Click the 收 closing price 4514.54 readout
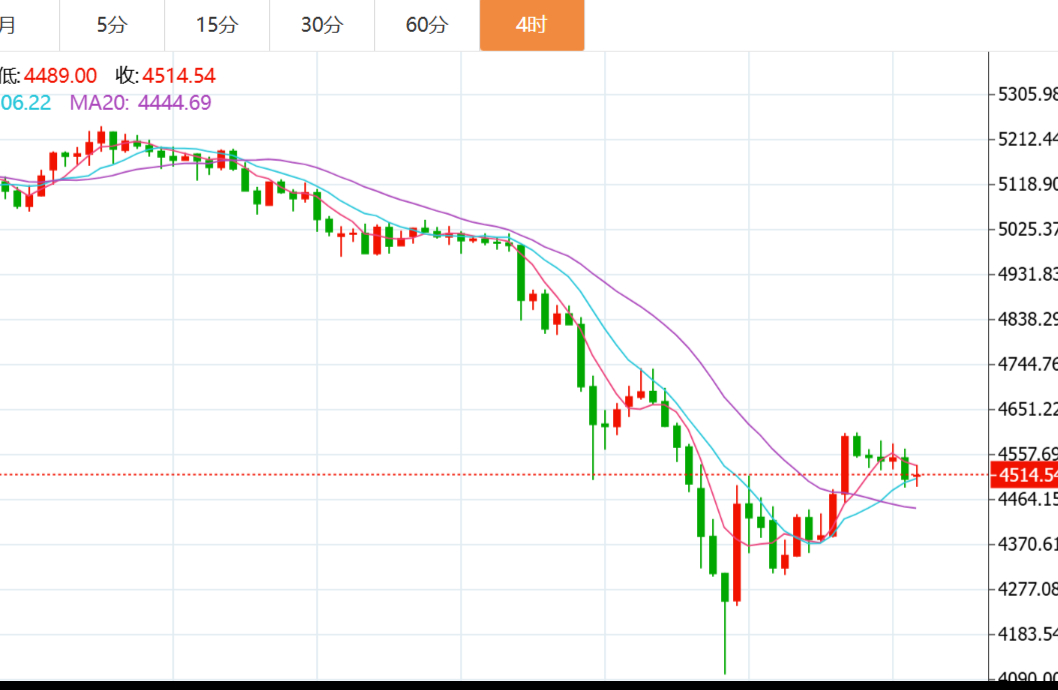 click(x=165, y=76)
